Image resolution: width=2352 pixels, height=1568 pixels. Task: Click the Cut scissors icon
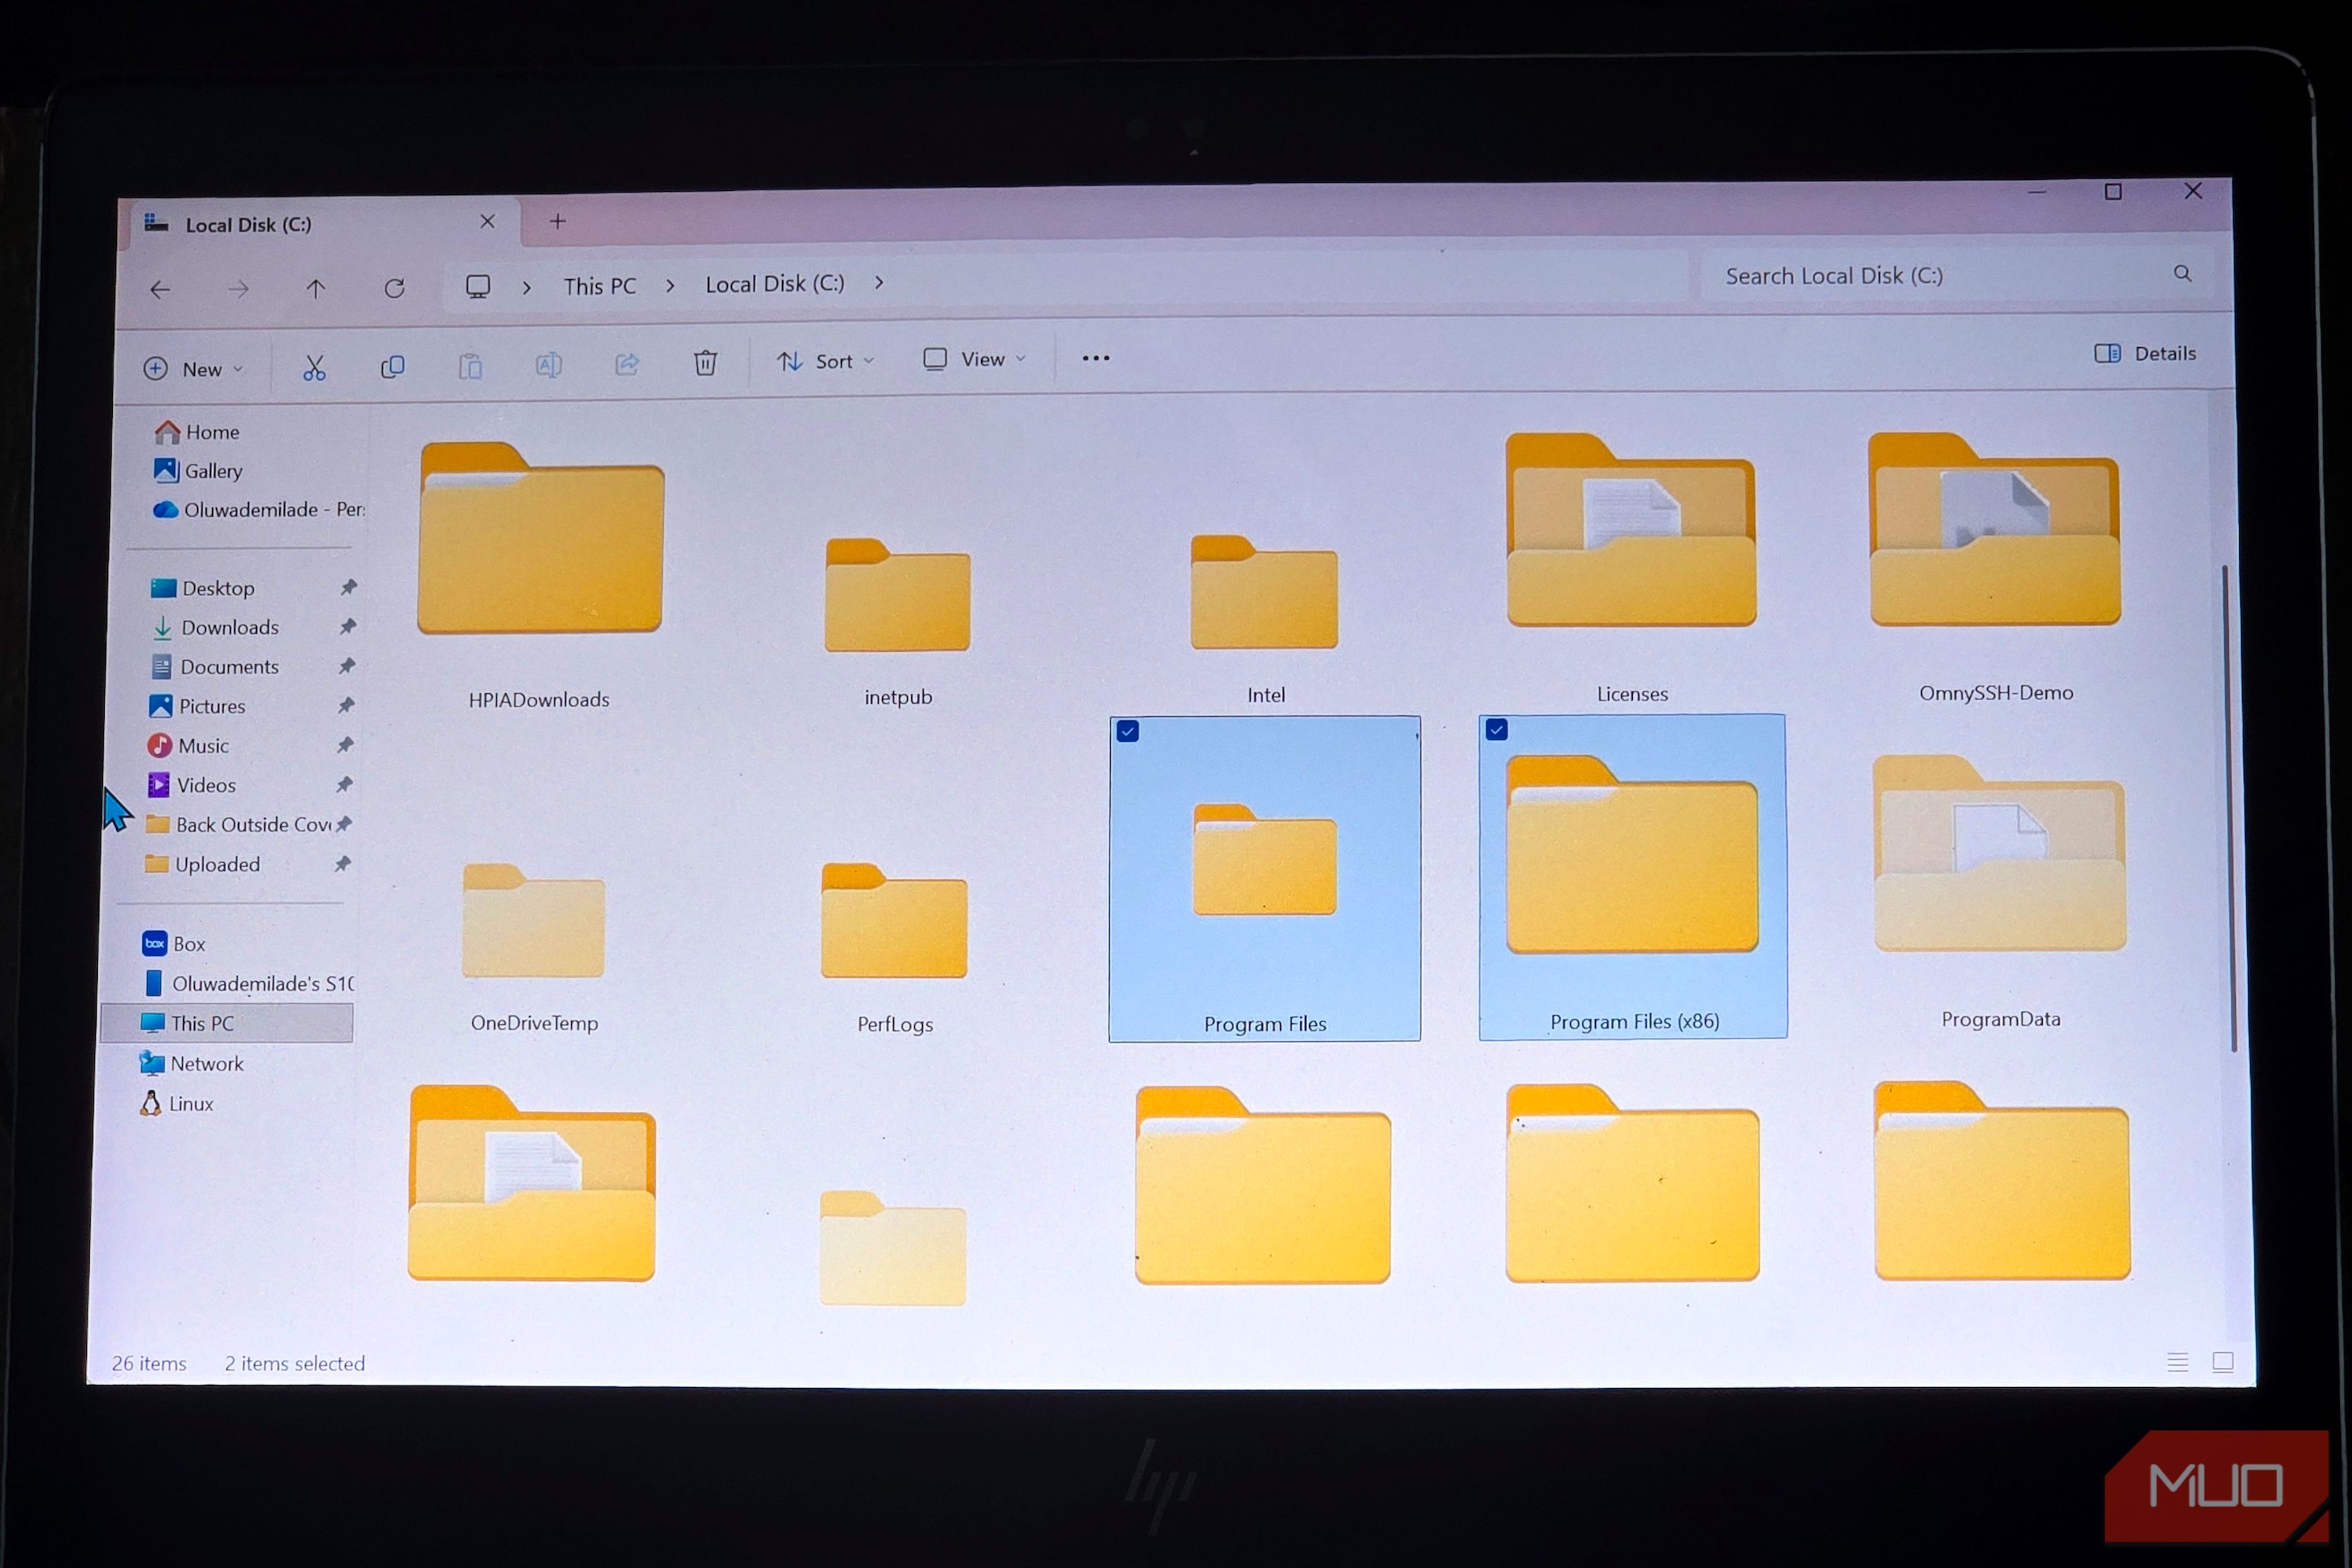(314, 368)
